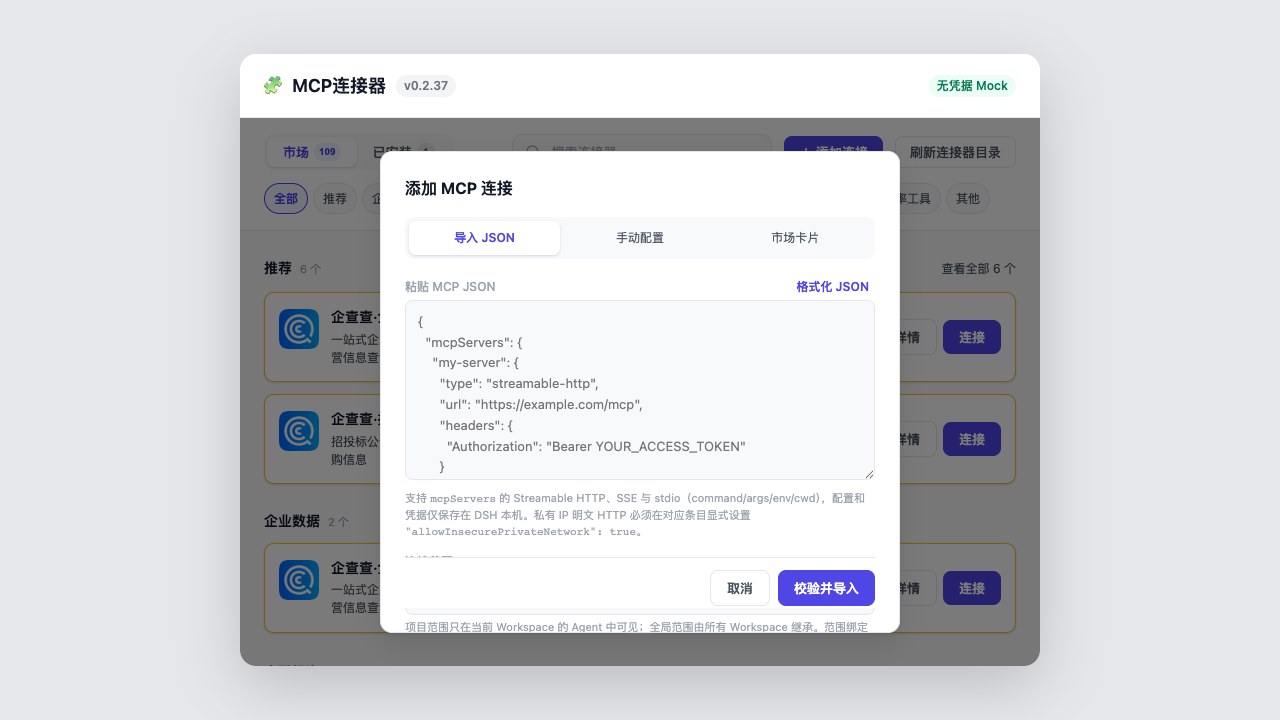Click "url": "https://example.com/mcp" line
1280x720 pixels.
(x=541, y=405)
